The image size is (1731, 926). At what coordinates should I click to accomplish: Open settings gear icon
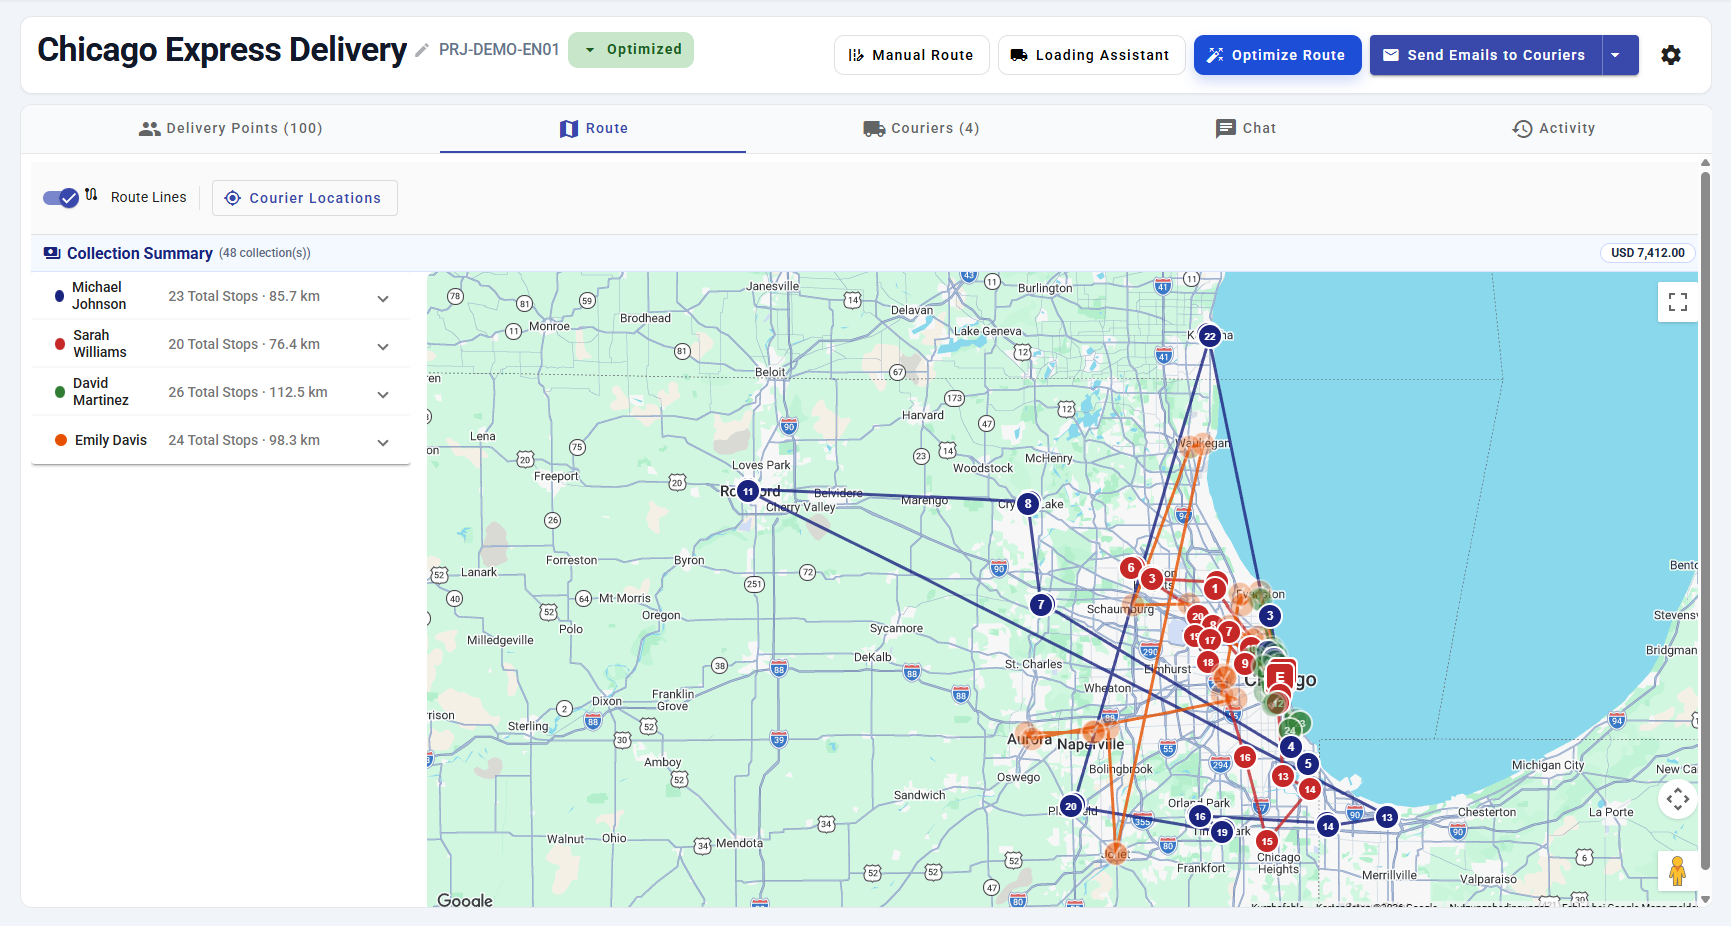tap(1671, 55)
